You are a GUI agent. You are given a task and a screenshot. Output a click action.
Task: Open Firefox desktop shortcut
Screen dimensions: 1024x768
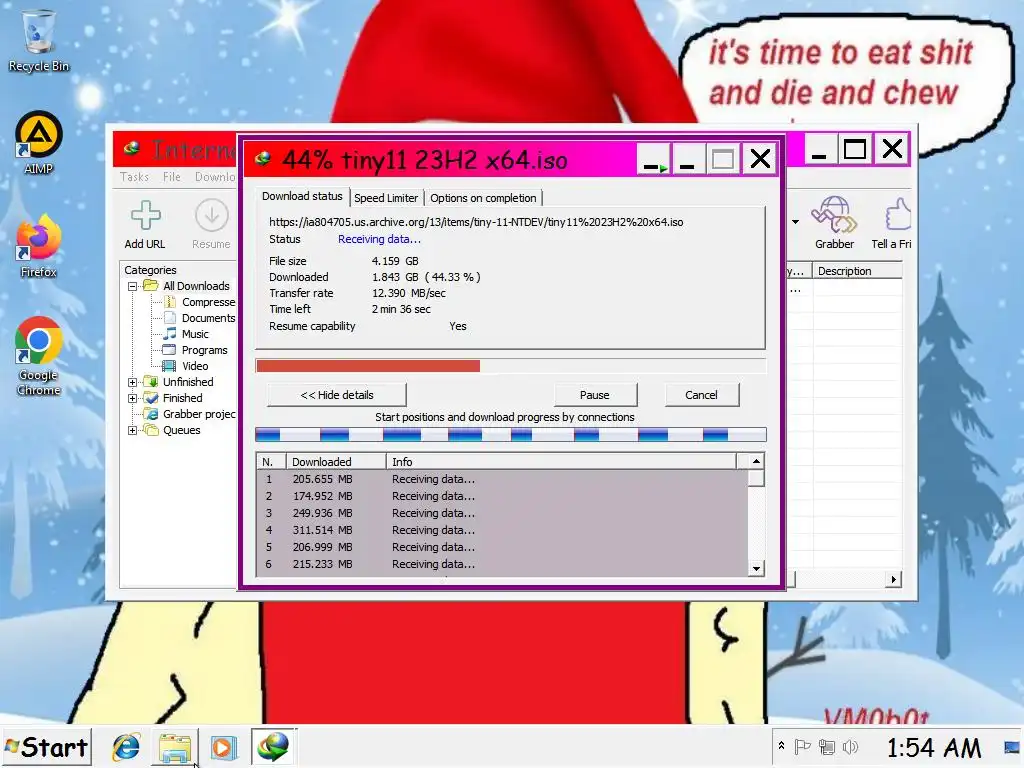tap(39, 246)
